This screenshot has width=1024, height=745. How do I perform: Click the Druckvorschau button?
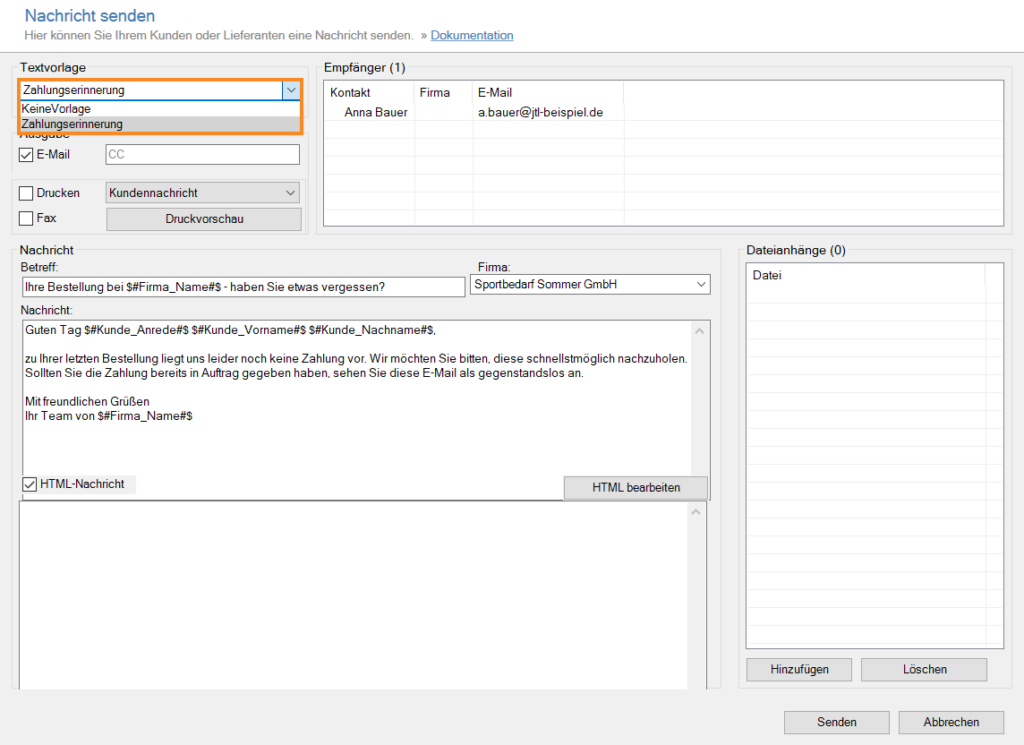203,219
